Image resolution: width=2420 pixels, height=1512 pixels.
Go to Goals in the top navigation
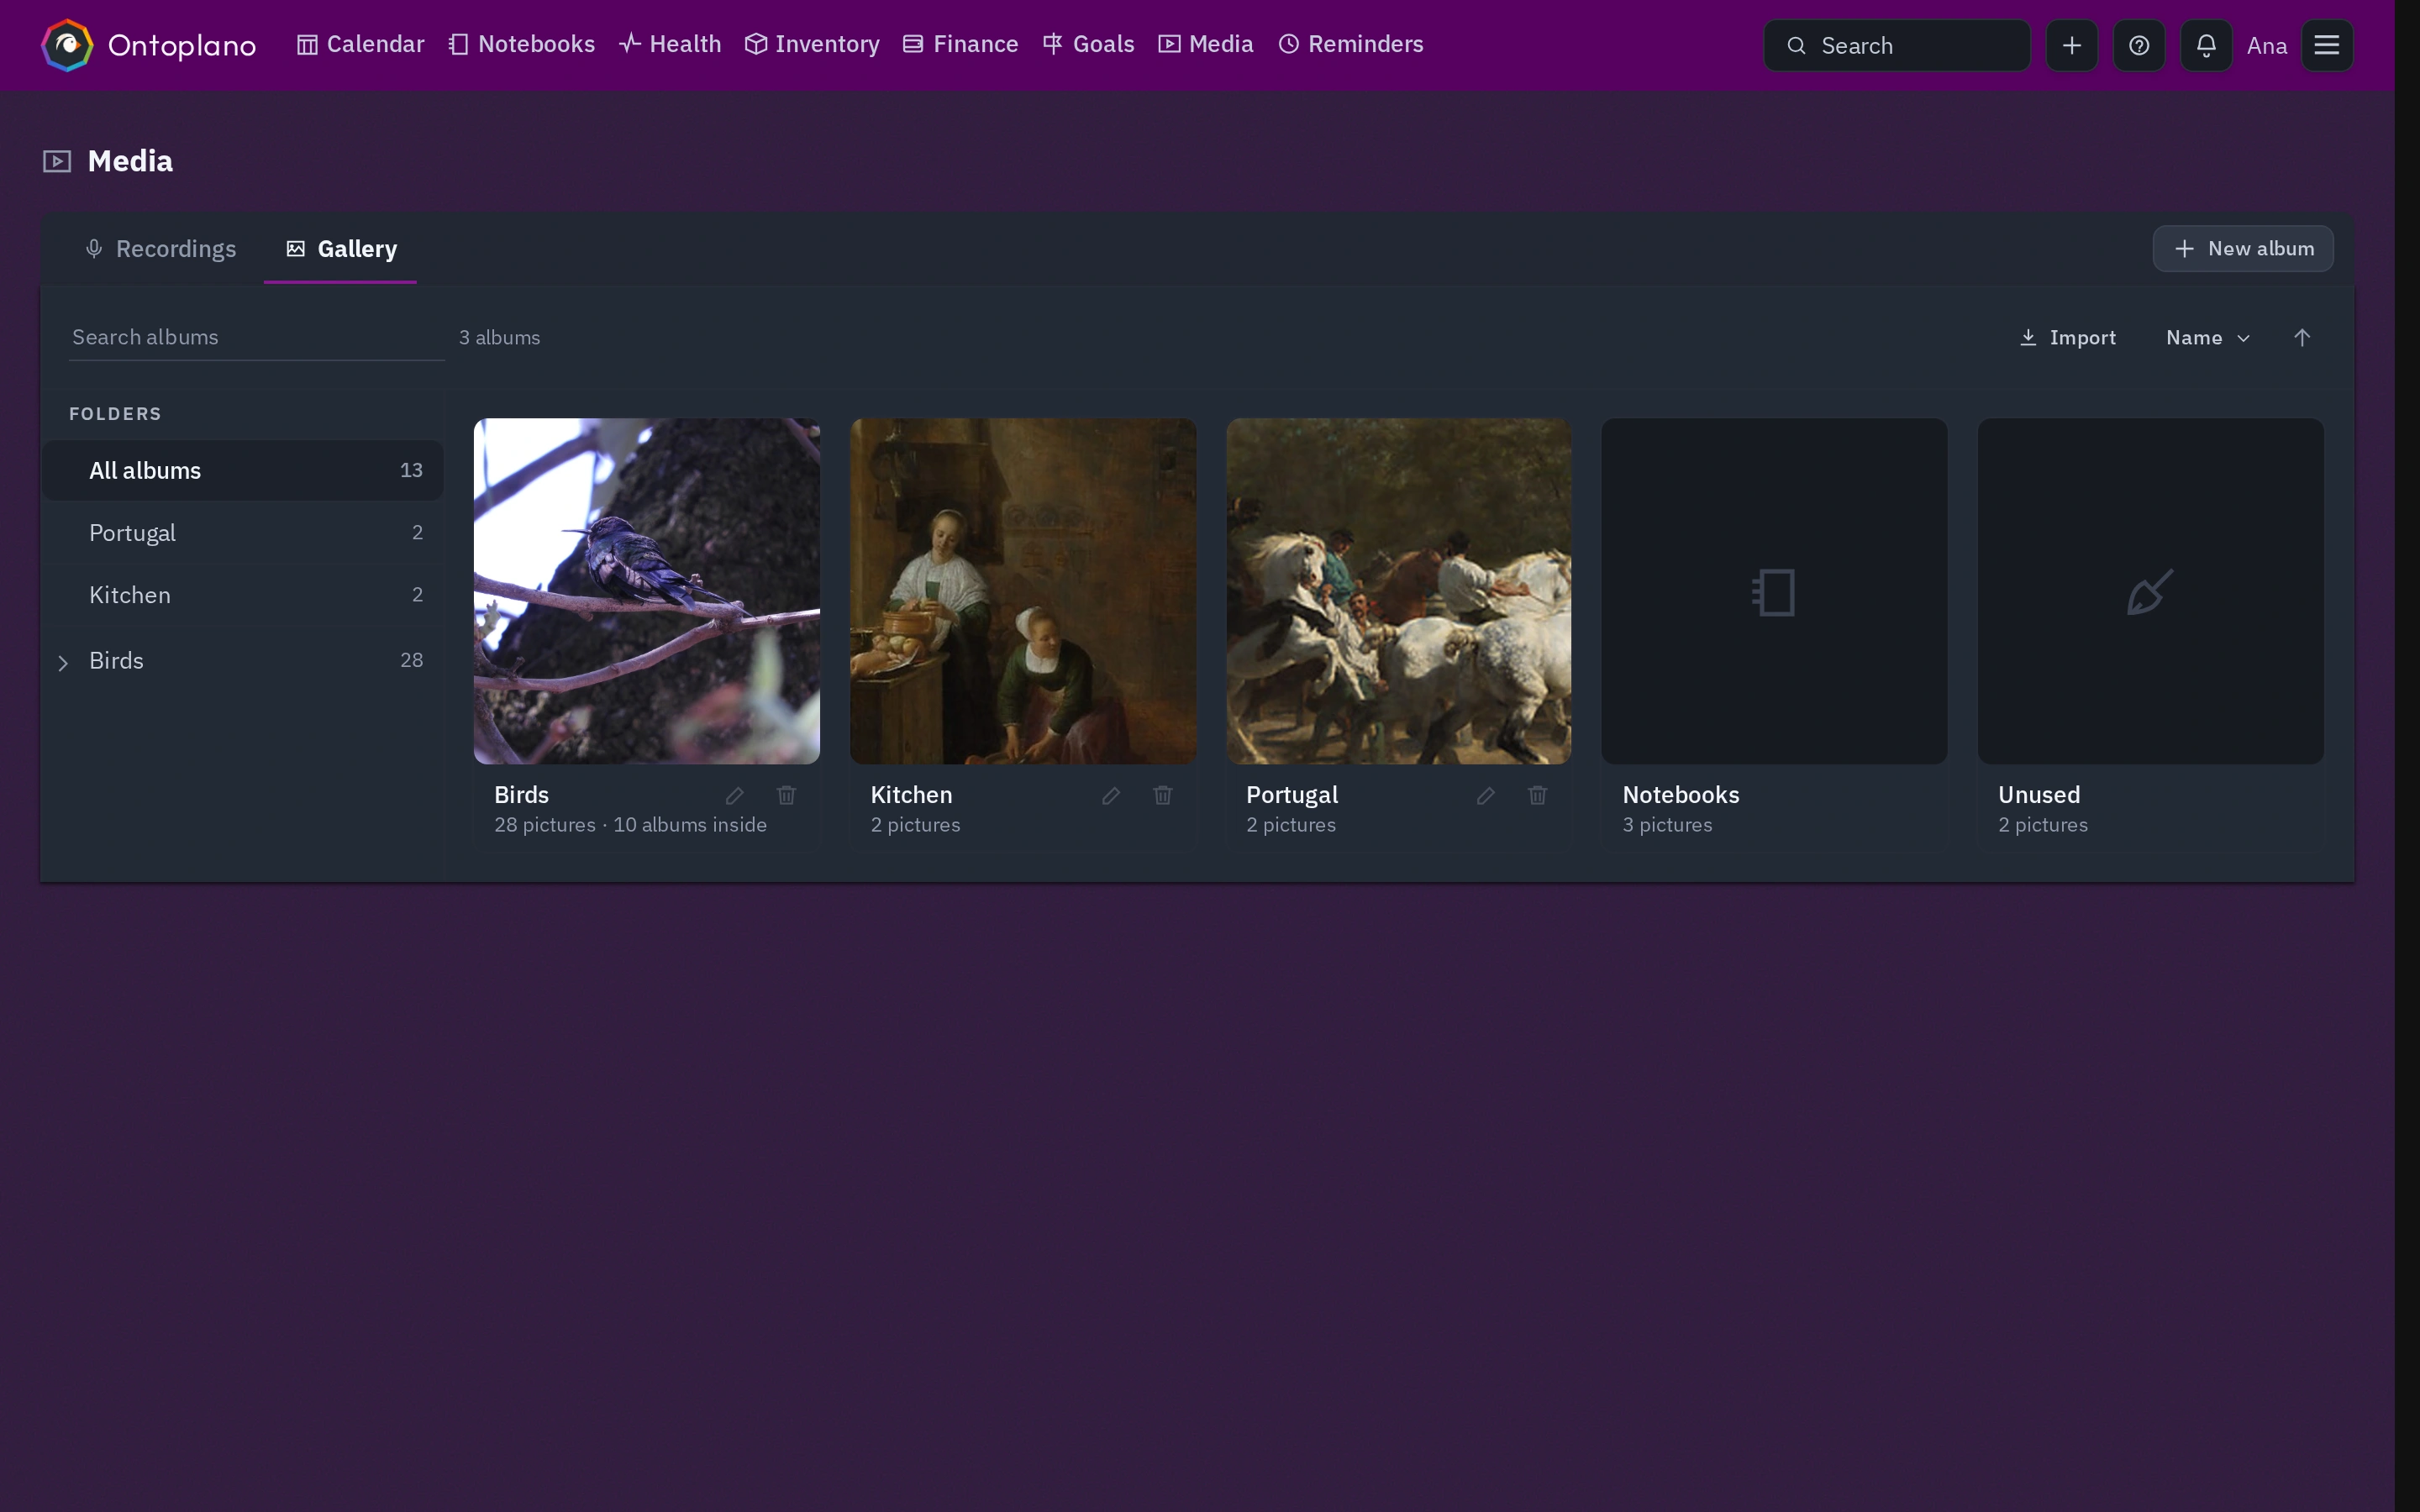(1088, 45)
